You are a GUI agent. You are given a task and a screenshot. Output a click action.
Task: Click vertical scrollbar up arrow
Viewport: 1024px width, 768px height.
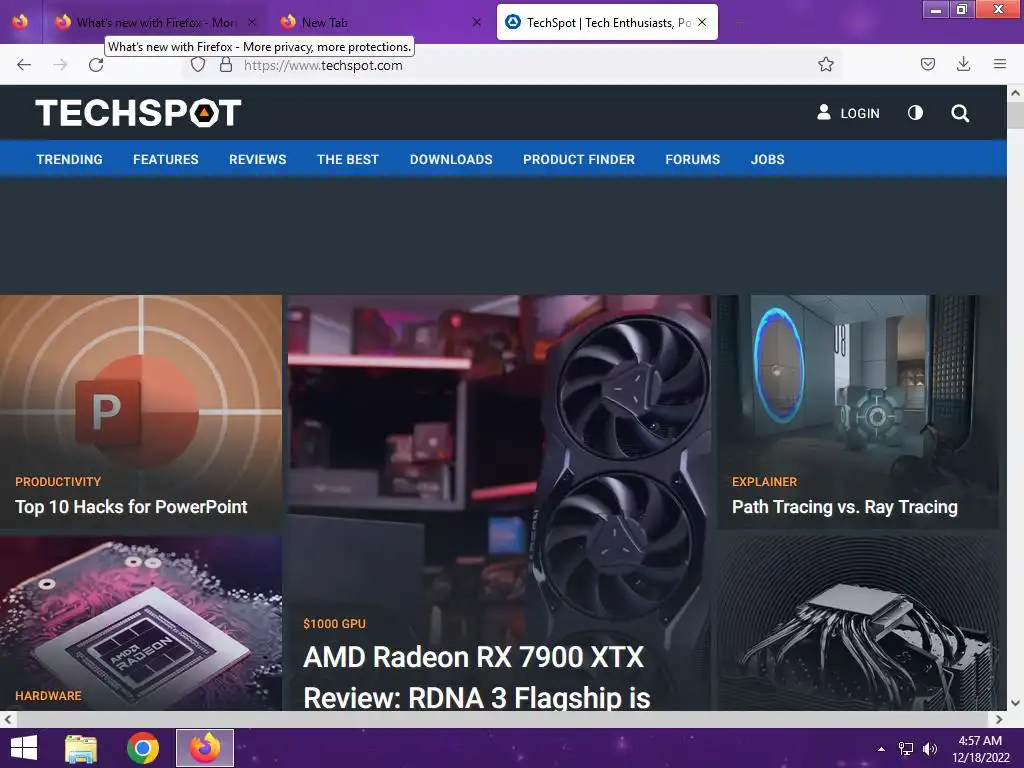(1016, 93)
